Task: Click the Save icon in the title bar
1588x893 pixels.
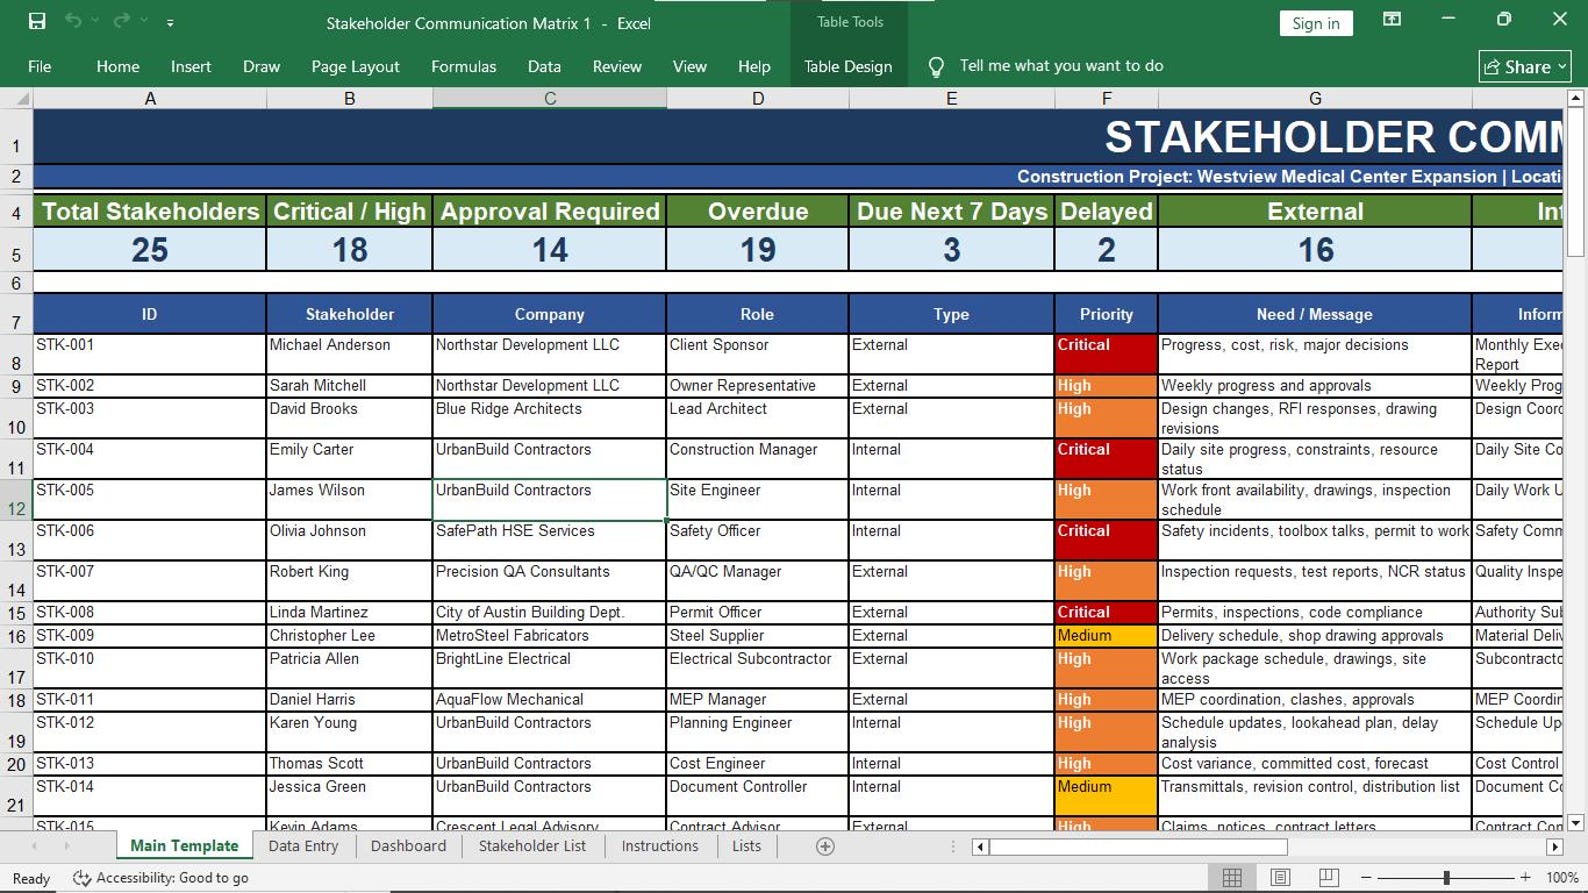Action: coord(37,21)
